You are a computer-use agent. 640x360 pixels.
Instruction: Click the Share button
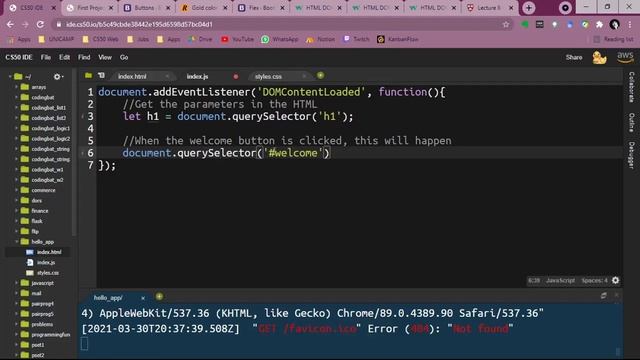[x=574, y=58]
